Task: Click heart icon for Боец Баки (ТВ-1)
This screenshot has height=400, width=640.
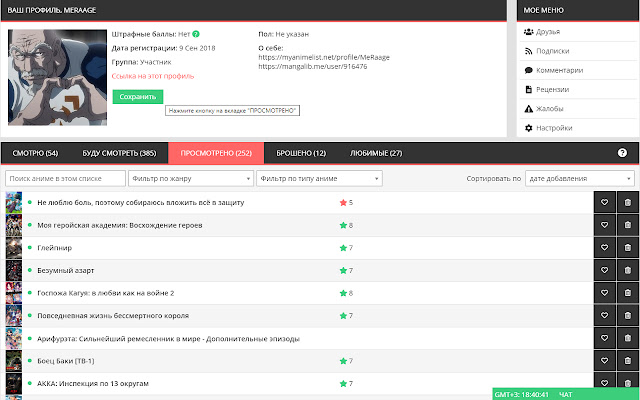Action: [x=604, y=361]
